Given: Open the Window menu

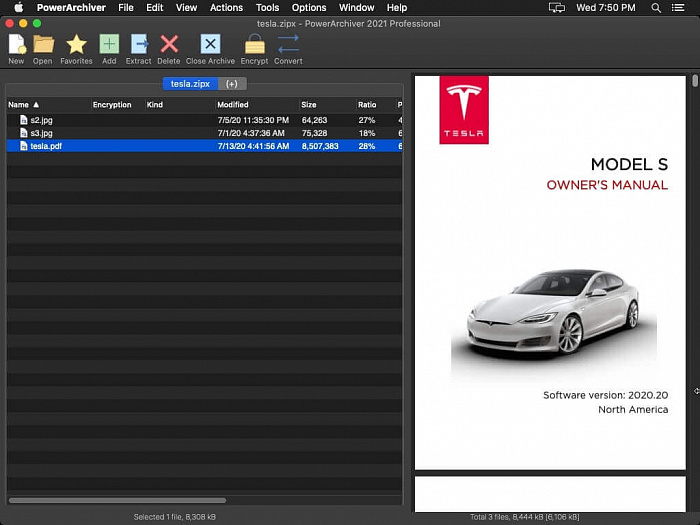Looking at the screenshot, I should (357, 8).
